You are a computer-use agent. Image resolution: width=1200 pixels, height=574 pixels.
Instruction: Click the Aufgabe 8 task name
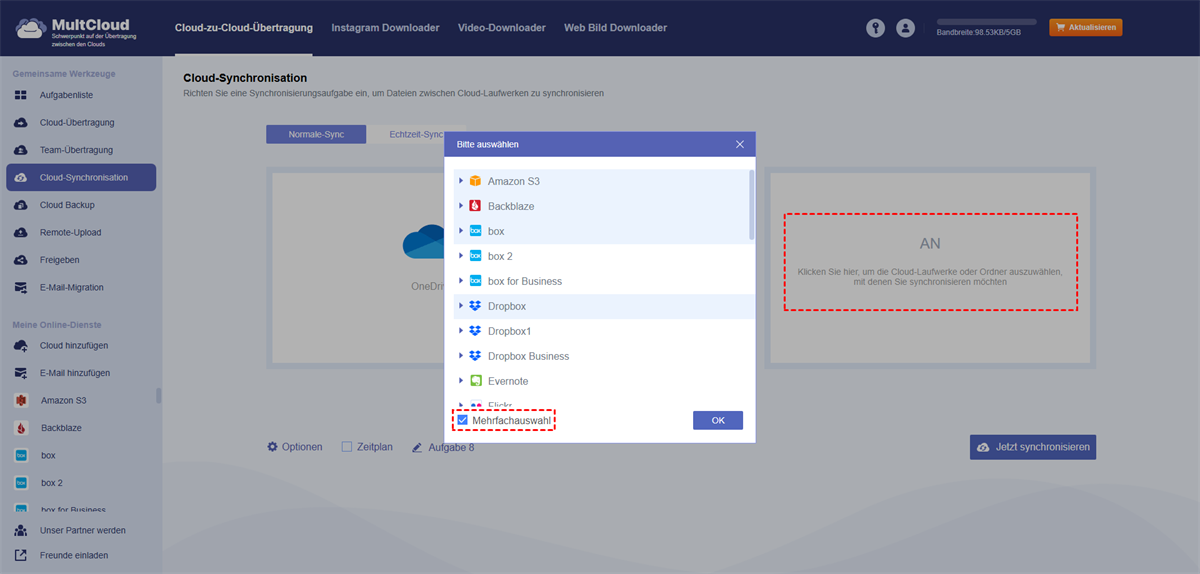click(x=451, y=447)
